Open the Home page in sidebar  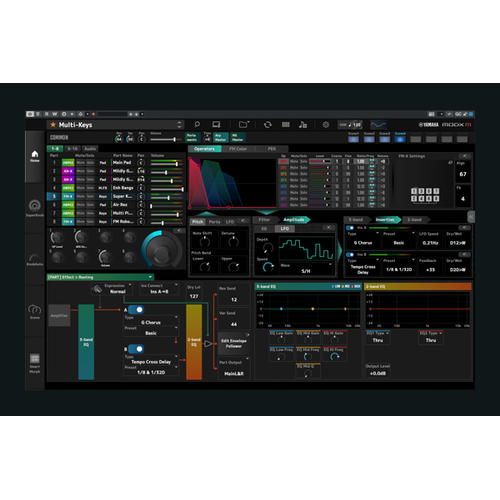point(35,156)
